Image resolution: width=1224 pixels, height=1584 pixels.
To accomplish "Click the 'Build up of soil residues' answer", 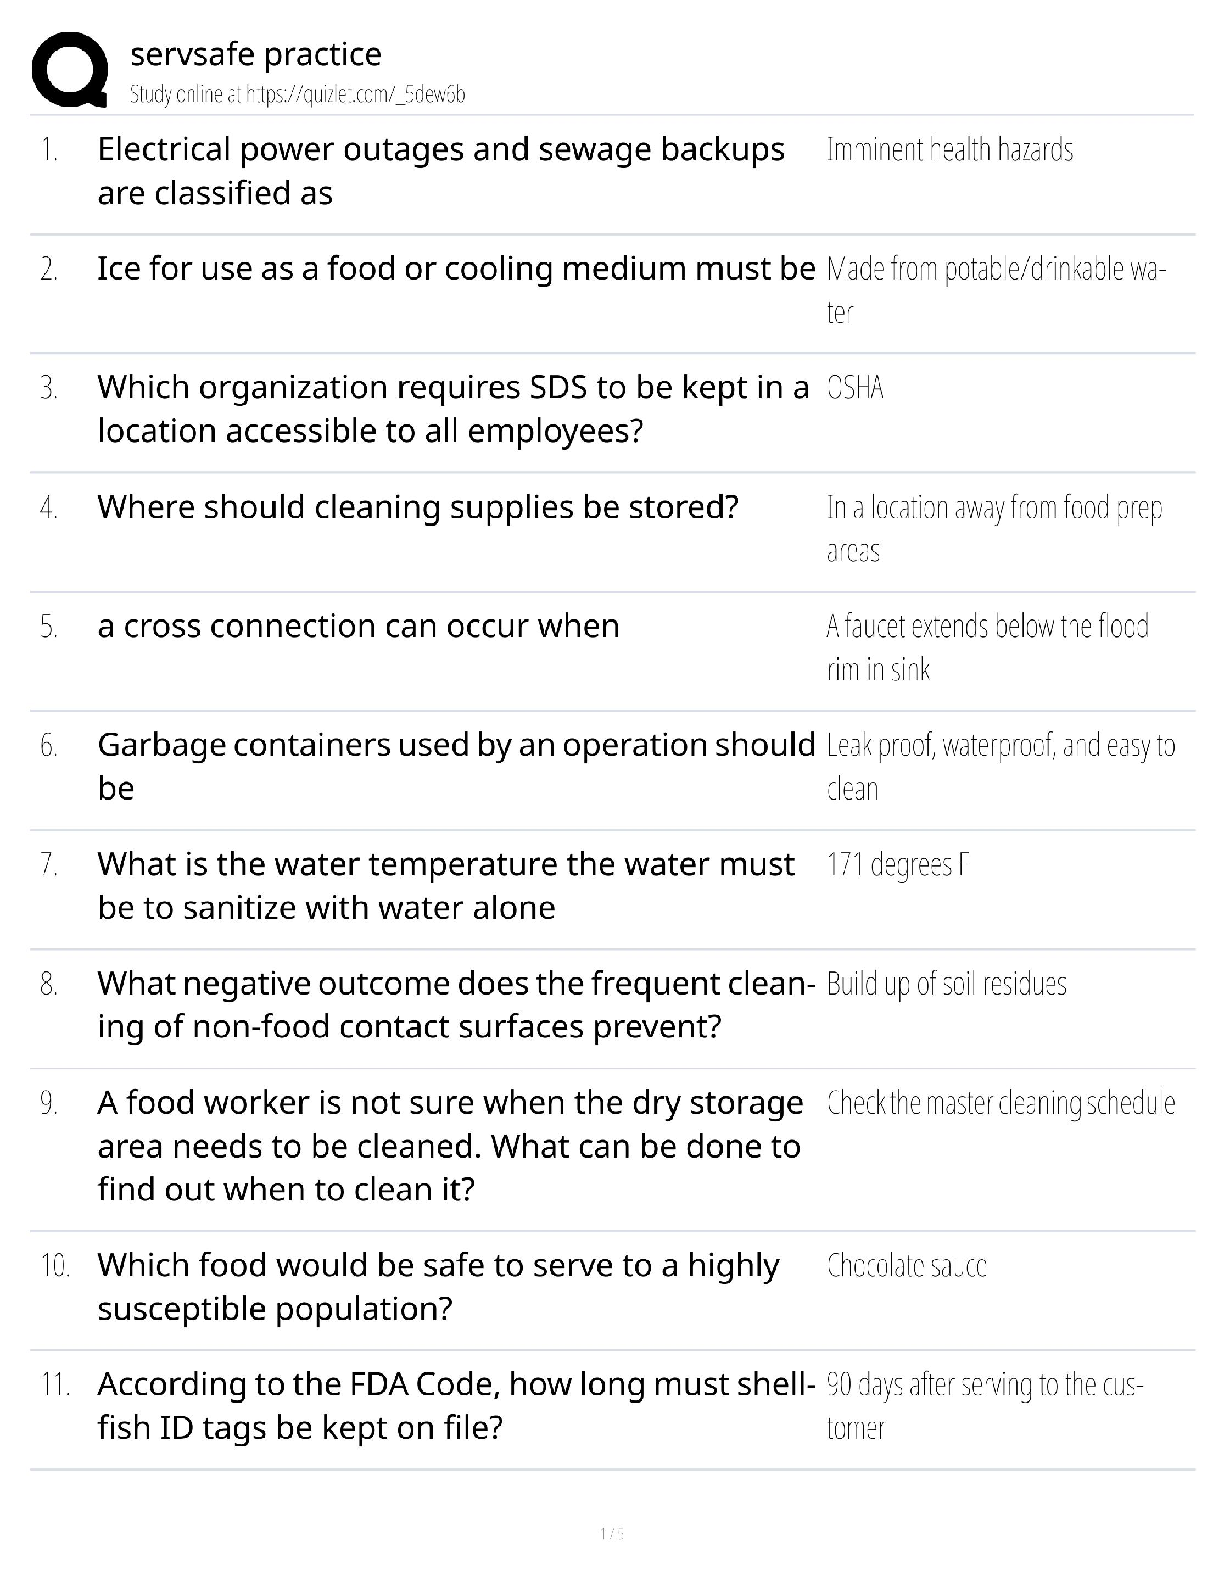I will (946, 984).
